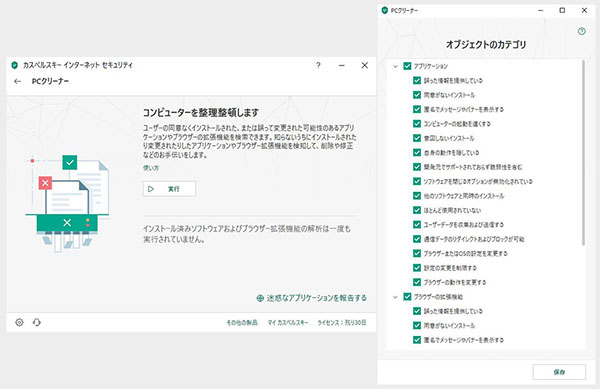Uncheck コンピューターの起動を遅くする

point(417,124)
